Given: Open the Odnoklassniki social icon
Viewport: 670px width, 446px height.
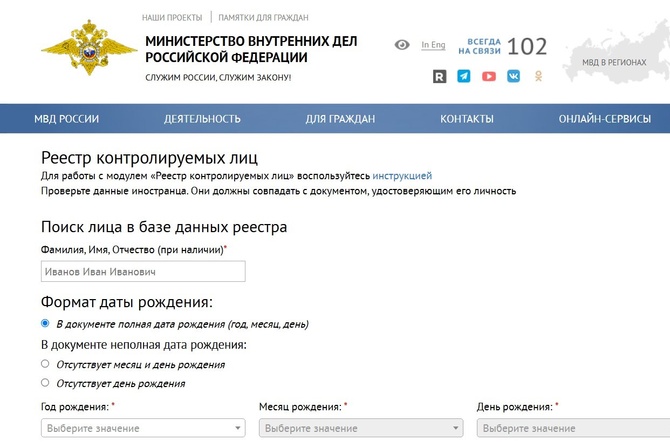Looking at the screenshot, I should (x=539, y=76).
